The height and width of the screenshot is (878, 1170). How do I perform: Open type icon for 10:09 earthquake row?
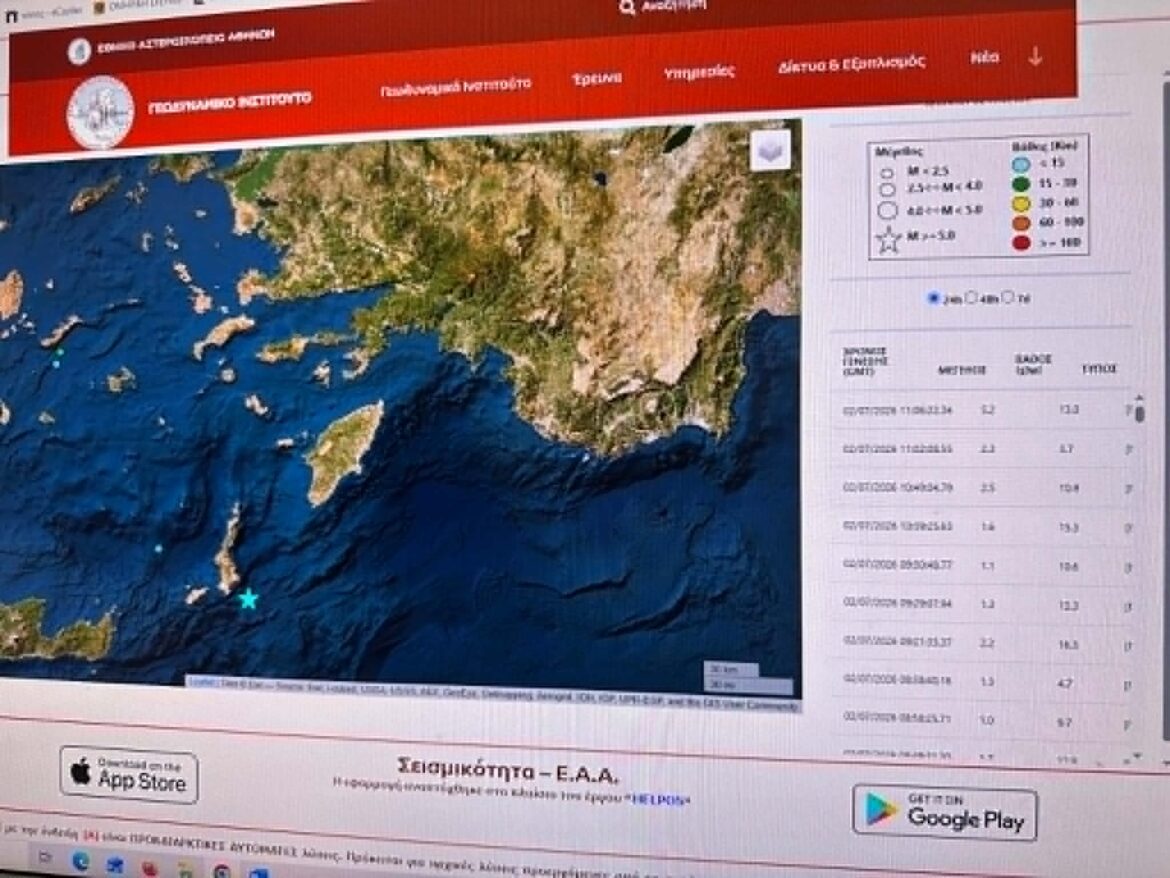(1129, 527)
